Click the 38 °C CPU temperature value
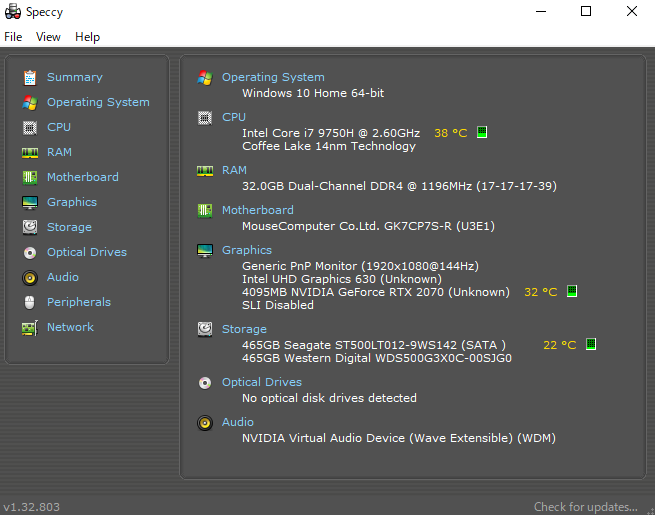This screenshot has height=515, width=655. 451,133
